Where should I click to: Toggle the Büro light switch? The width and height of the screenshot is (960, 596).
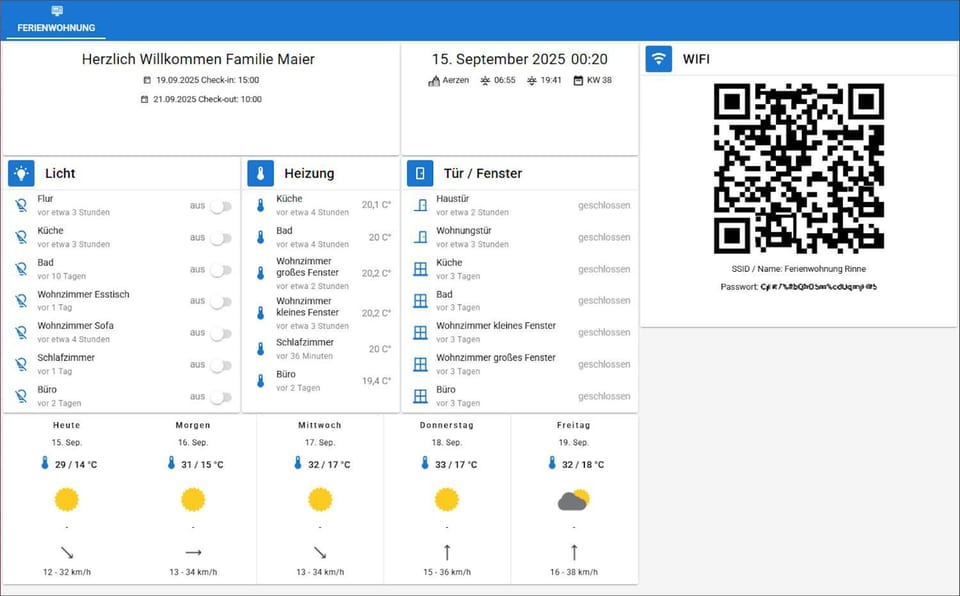(220, 398)
